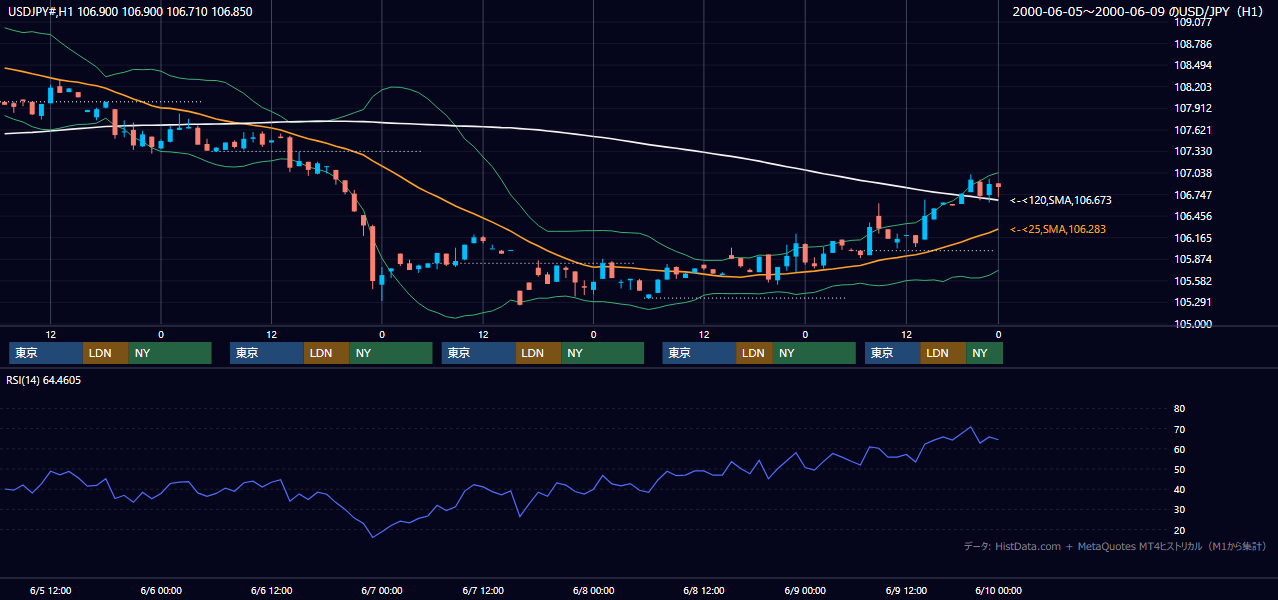Click the RSI scale value 50

[x=1179, y=469]
